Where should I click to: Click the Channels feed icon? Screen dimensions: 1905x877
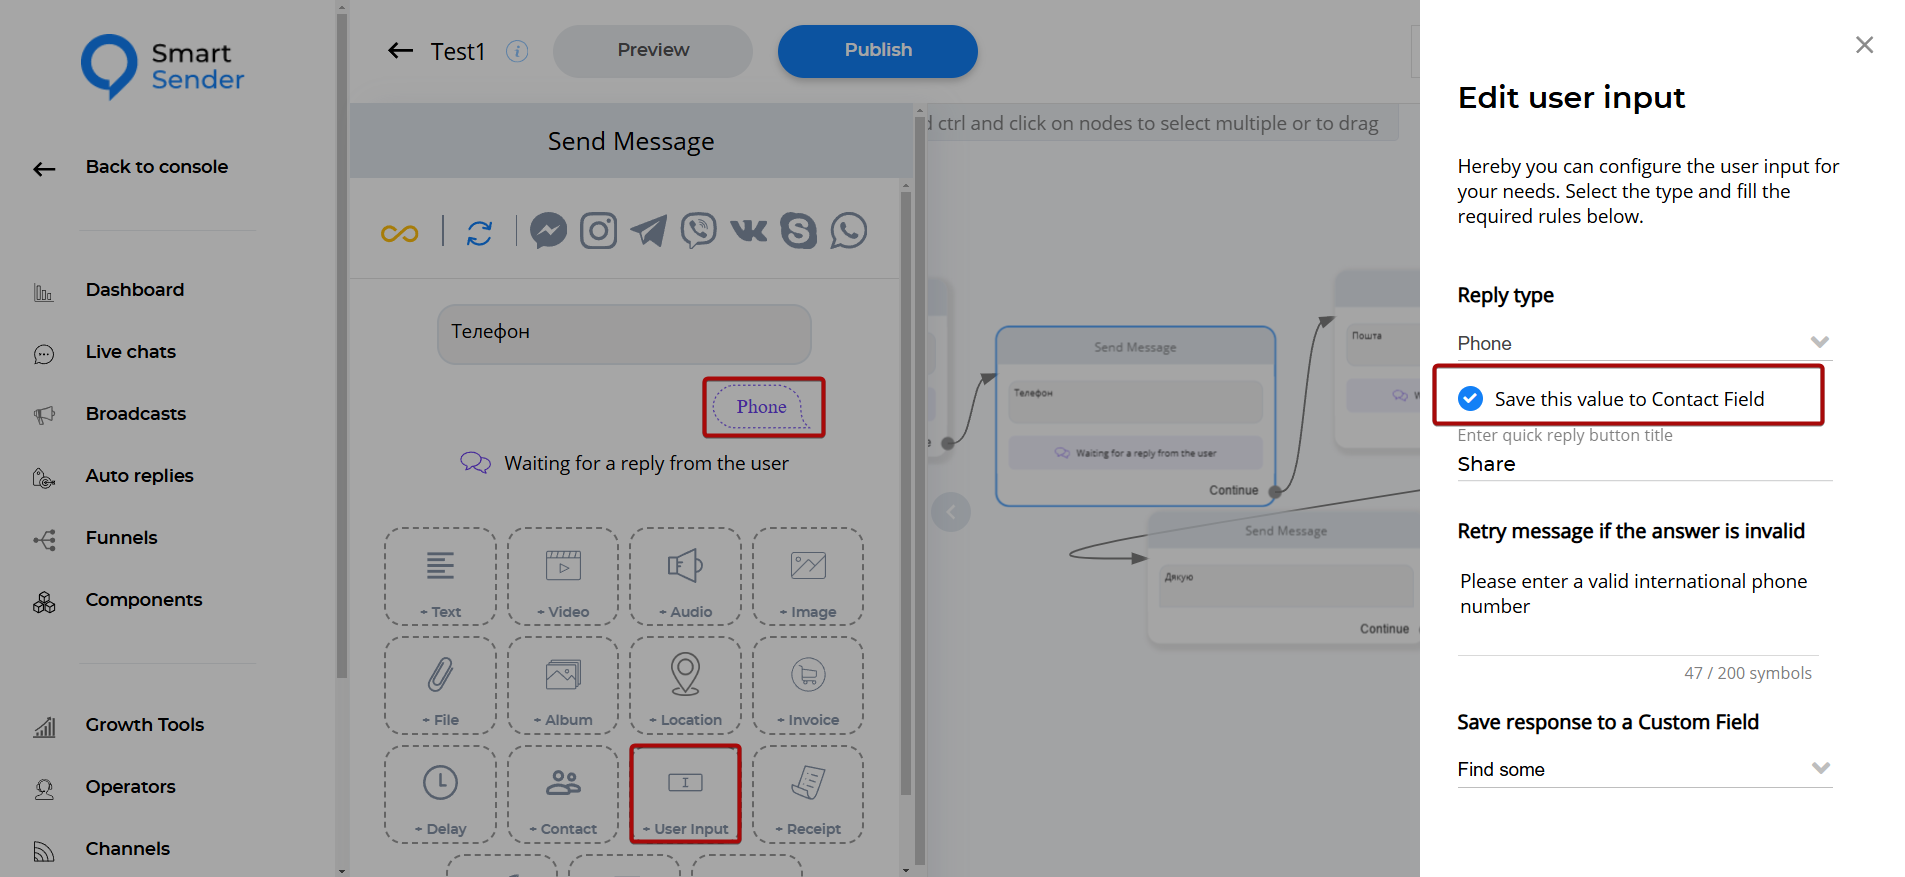coord(44,851)
